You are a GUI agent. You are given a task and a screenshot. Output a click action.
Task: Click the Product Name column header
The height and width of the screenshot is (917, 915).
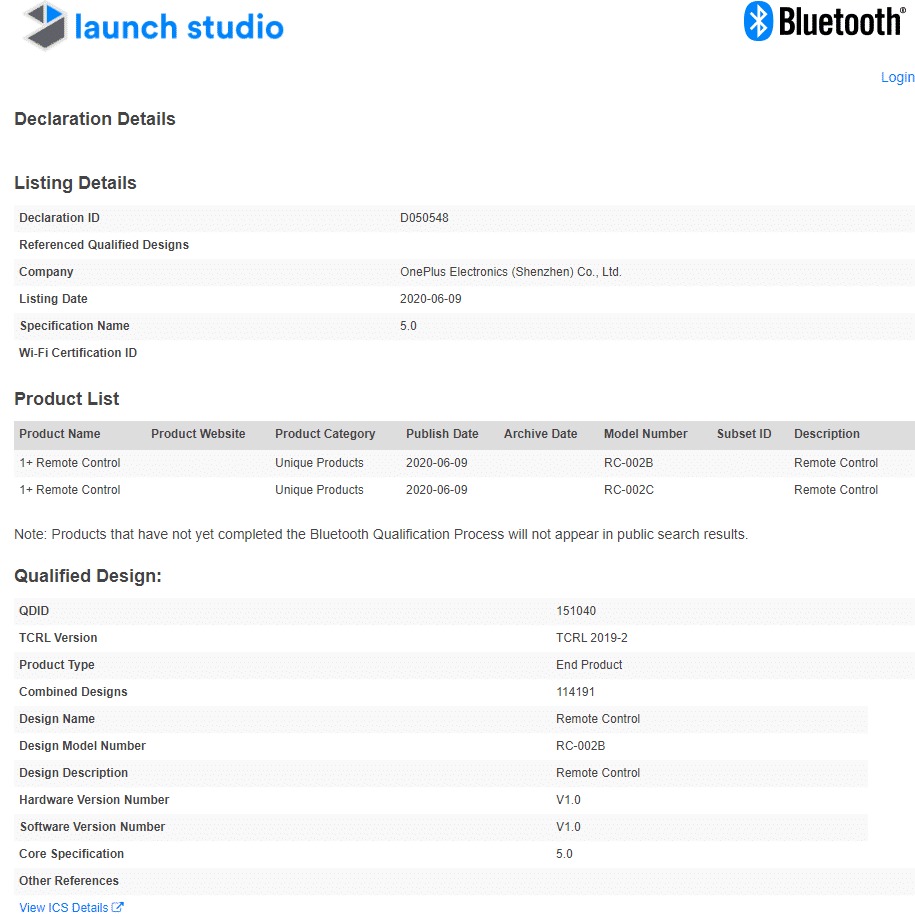(x=60, y=434)
